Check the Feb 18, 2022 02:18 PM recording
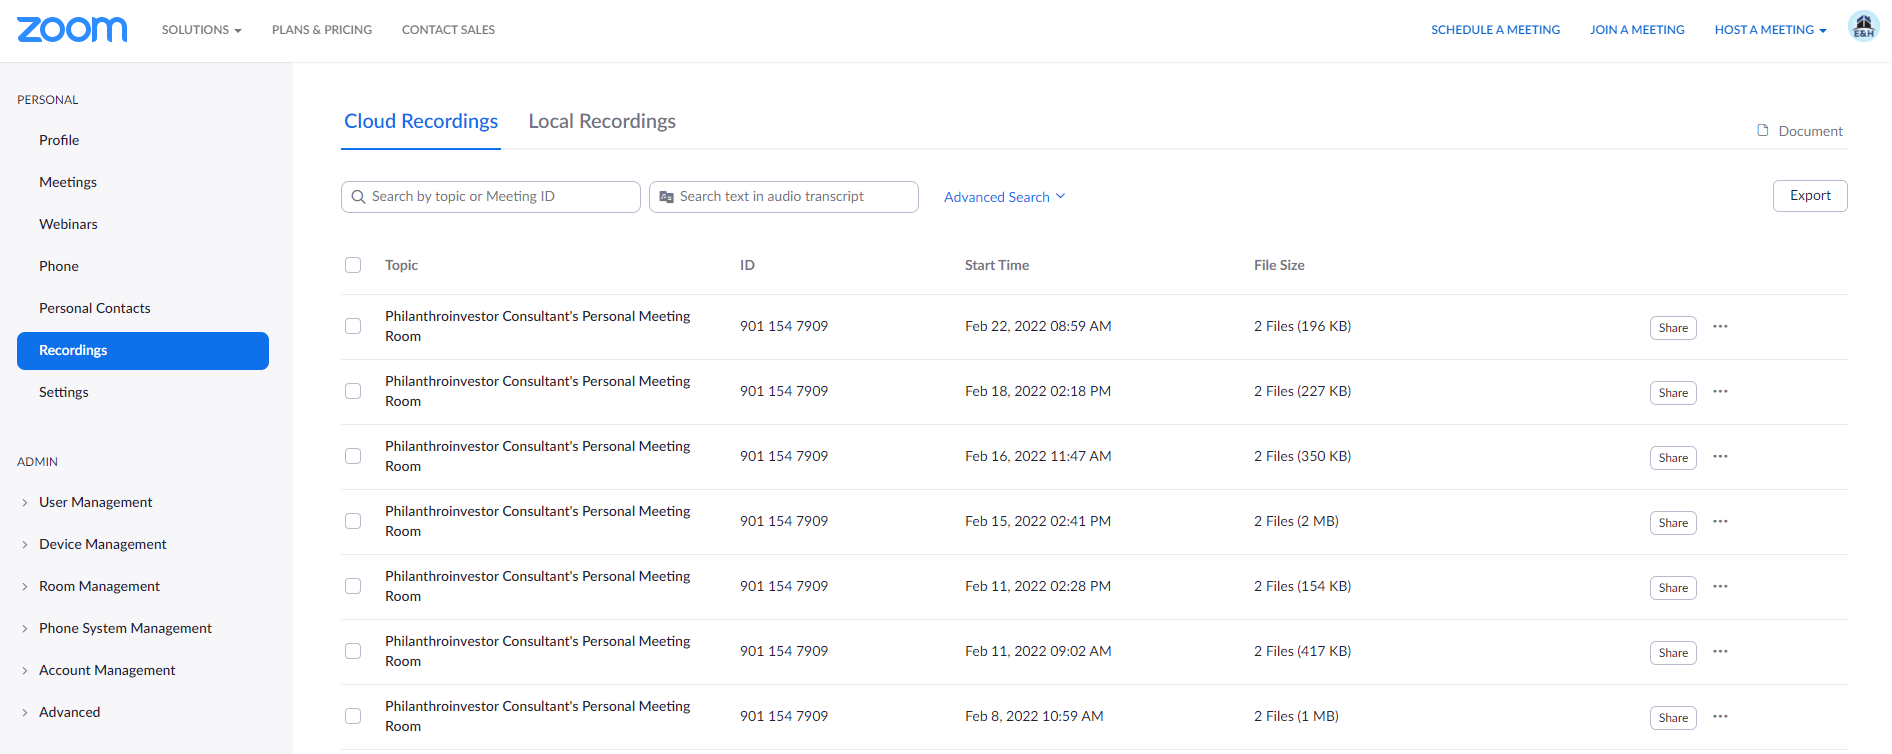 (x=353, y=391)
